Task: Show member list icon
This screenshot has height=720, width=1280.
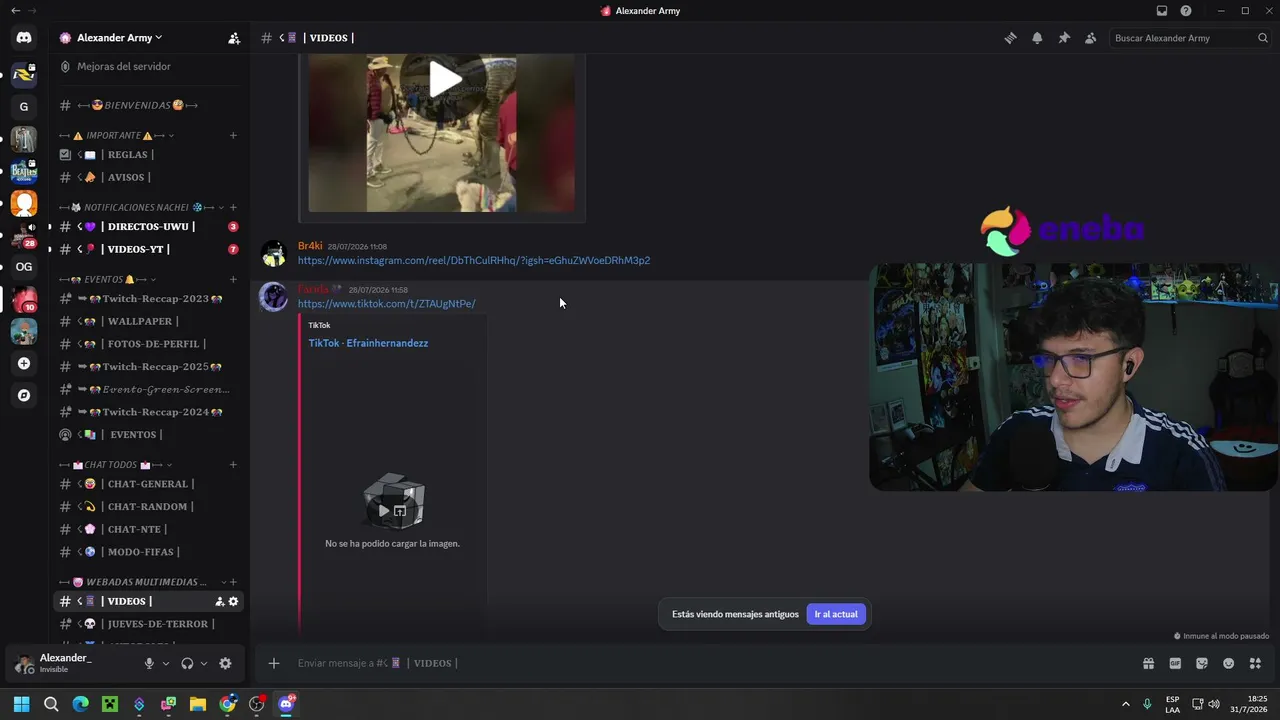Action: (1090, 38)
